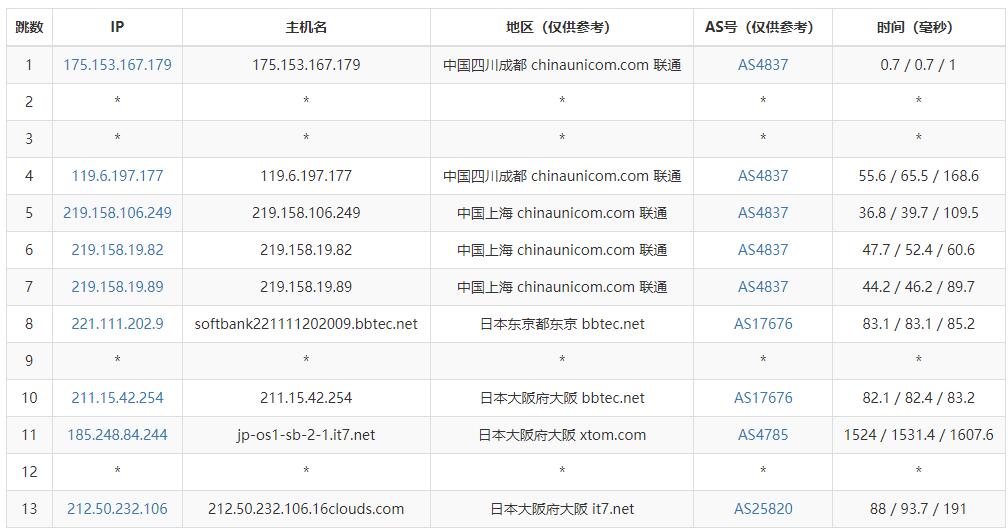Select hop number 12 cell
This screenshot has width=1008, height=531.
[x=29, y=472]
